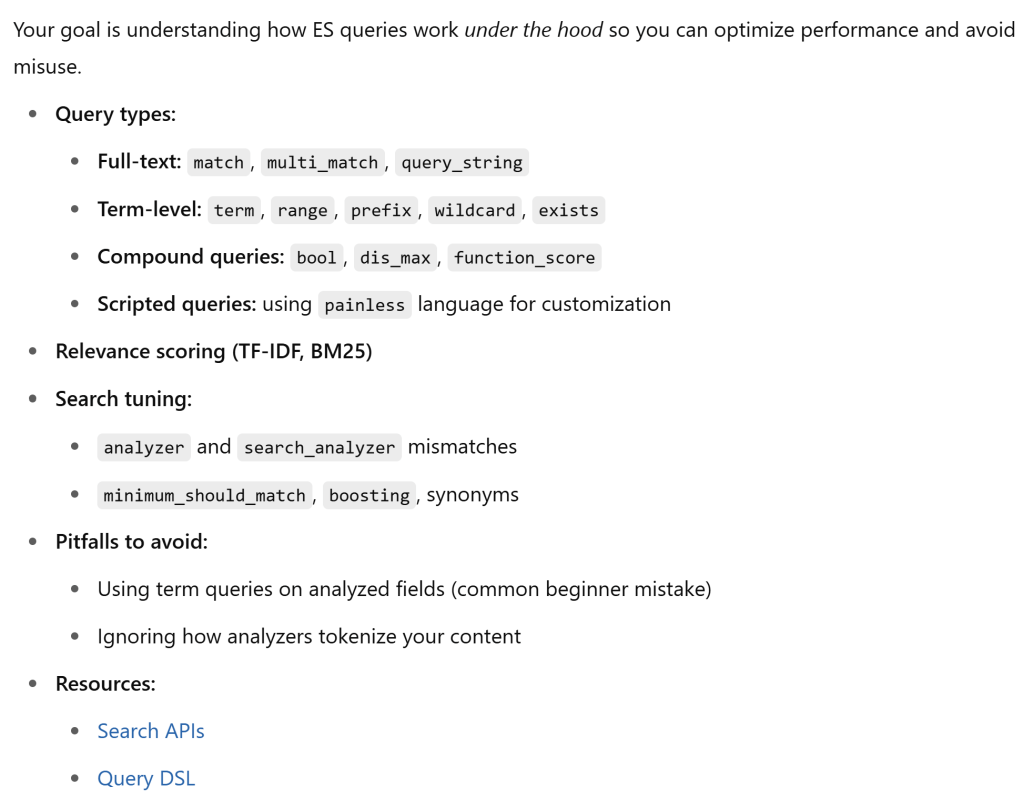Open the Query DSL link
This screenshot has width=1023, height=797.
[146, 778]
